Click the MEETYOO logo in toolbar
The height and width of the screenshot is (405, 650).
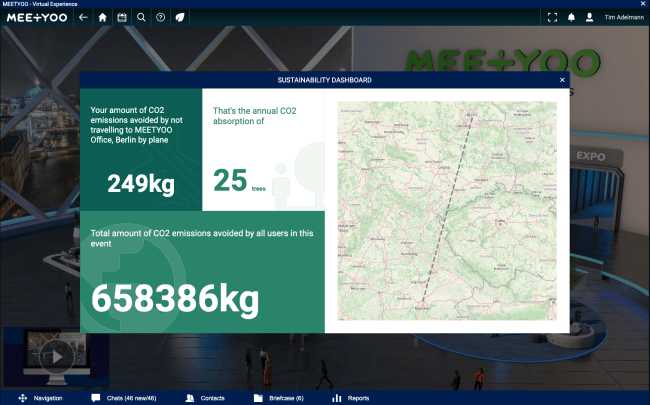pyautogui.click(x=37, y=17)
